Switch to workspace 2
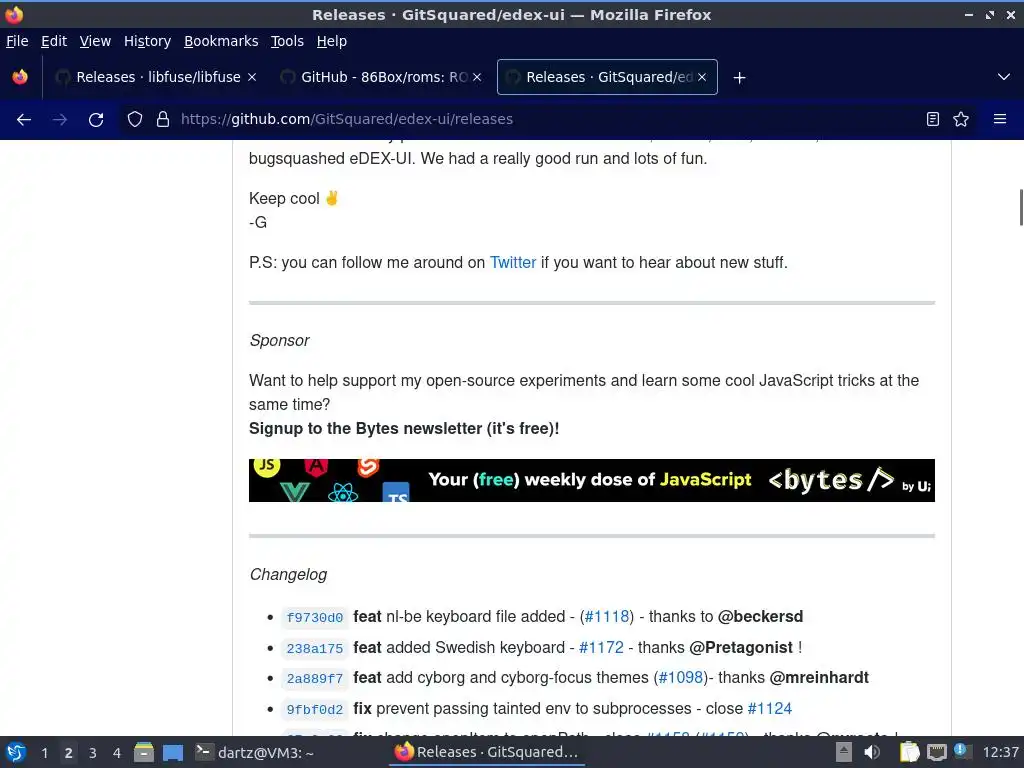Image resolution: width=1024 pixels, height=768 pixels. [x=69, y=753]
